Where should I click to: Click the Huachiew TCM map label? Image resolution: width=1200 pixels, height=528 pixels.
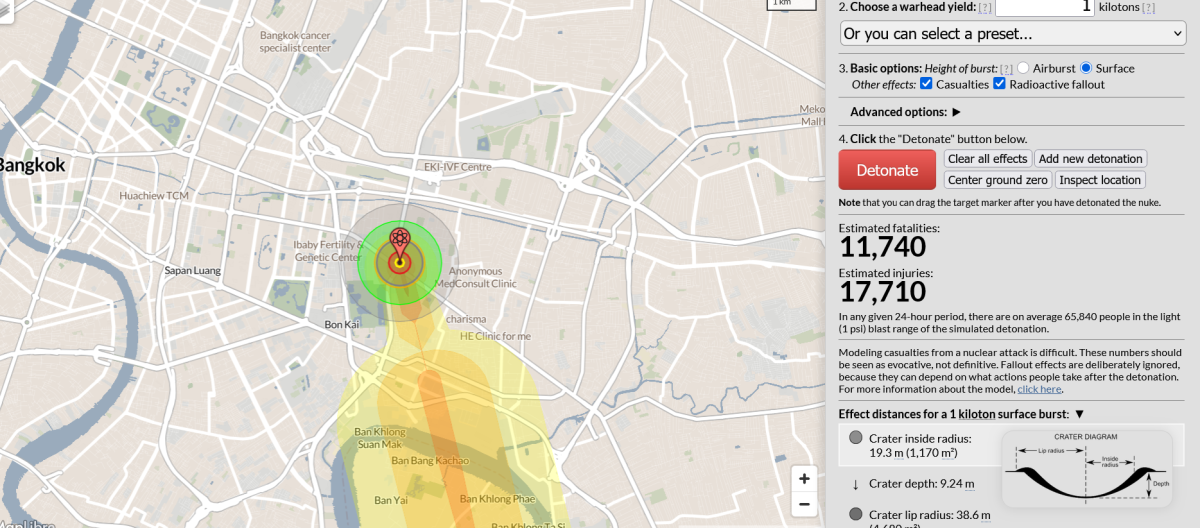153,195
